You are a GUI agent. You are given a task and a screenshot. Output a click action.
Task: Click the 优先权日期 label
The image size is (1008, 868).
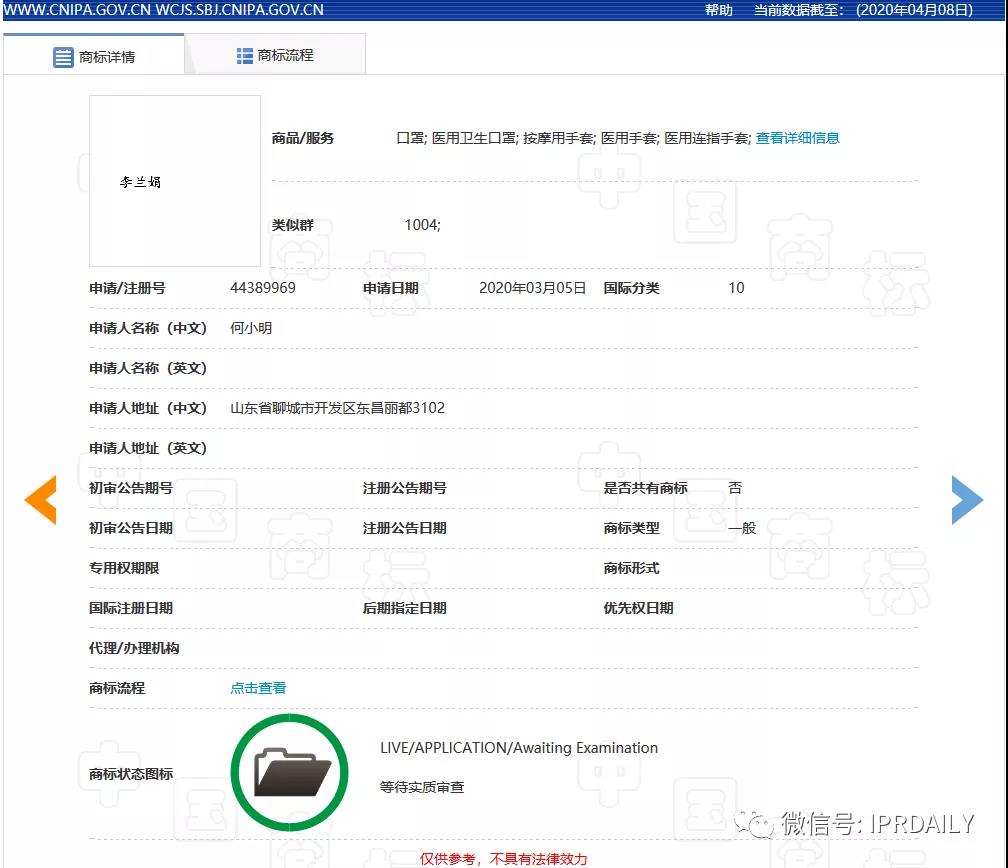pos(638,608)
